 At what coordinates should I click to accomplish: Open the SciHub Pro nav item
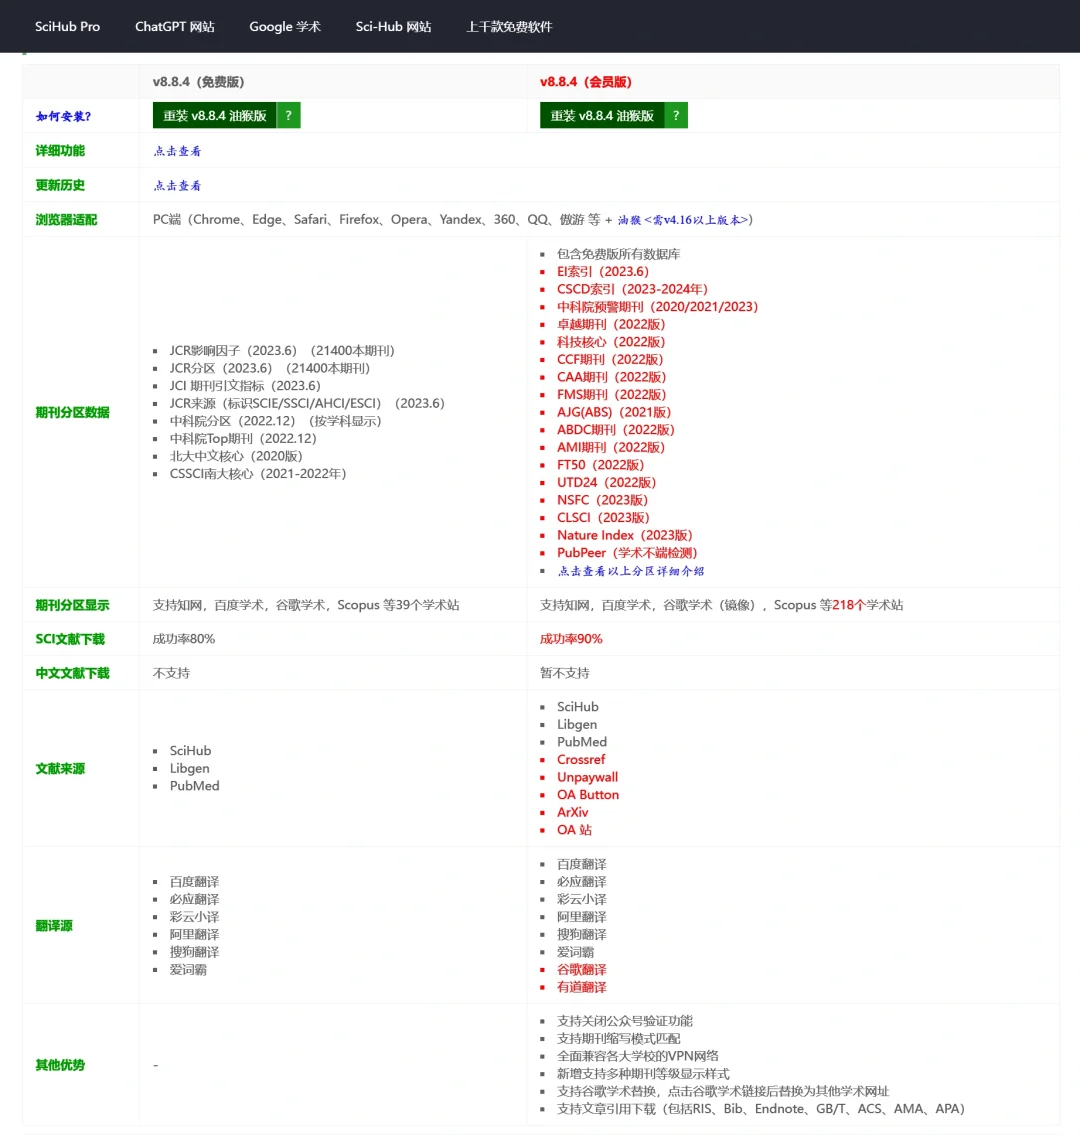(67, 27)
